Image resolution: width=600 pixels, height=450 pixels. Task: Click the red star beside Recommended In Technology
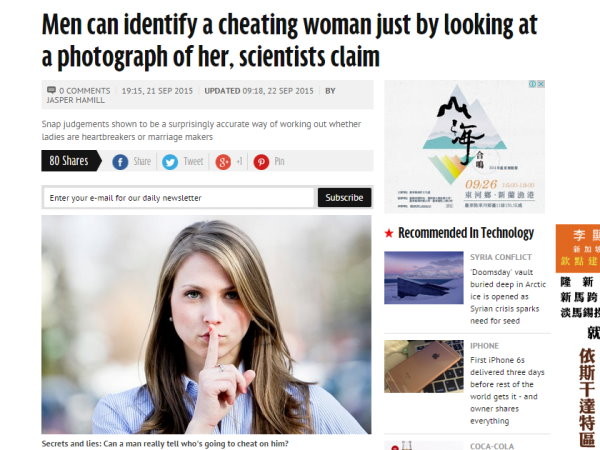point(389,233)
